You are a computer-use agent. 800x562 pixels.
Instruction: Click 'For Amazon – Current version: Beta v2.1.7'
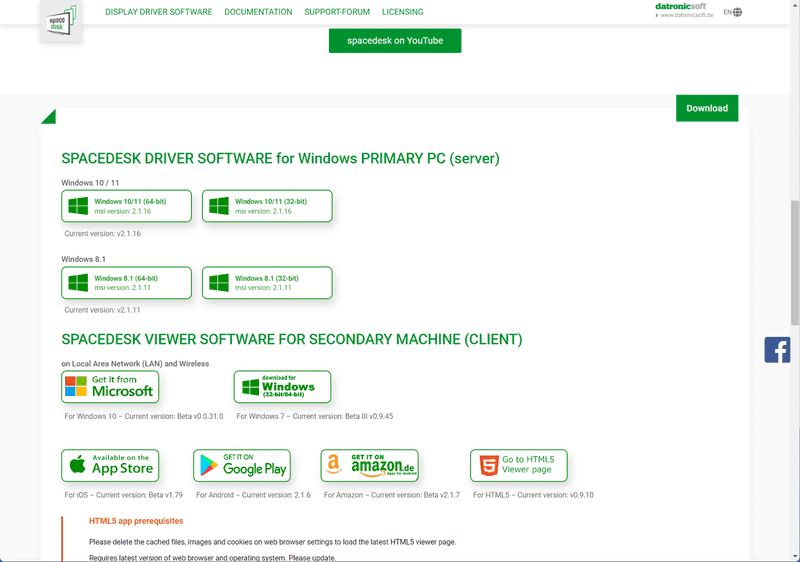(392, 495)
